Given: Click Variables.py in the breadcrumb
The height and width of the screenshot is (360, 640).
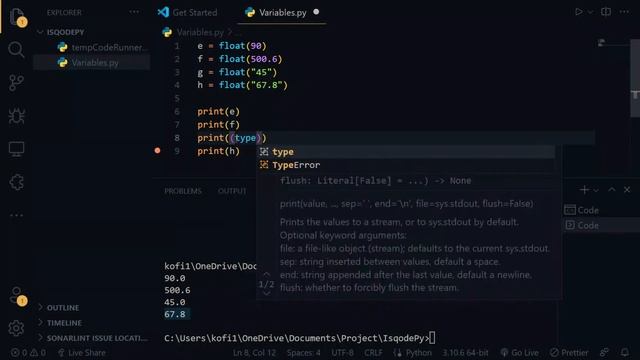Looking at the screenshot, I should pyautogui.click(x=200, y=32).
